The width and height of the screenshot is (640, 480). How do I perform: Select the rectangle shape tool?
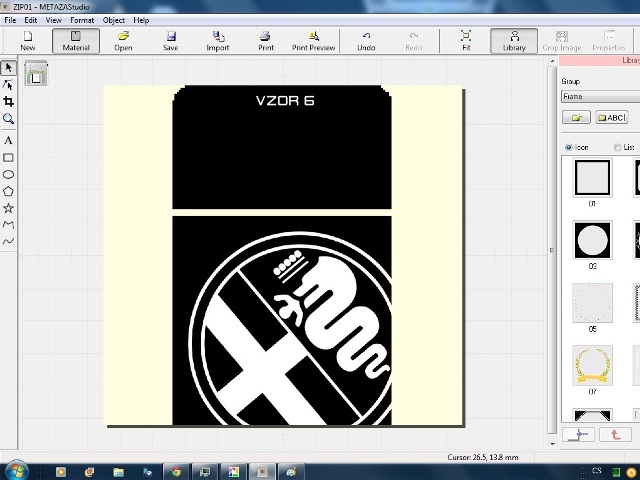pyautogui.click(x=8, y=158)
